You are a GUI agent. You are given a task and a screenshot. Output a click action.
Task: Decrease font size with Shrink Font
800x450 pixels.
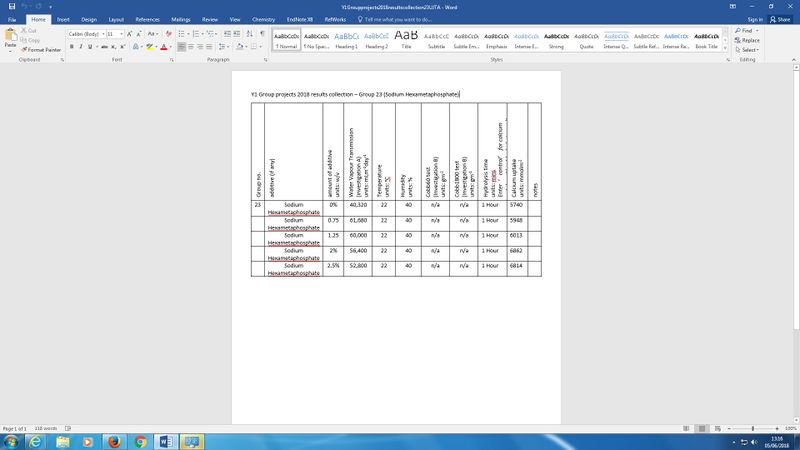coord(139,34)
